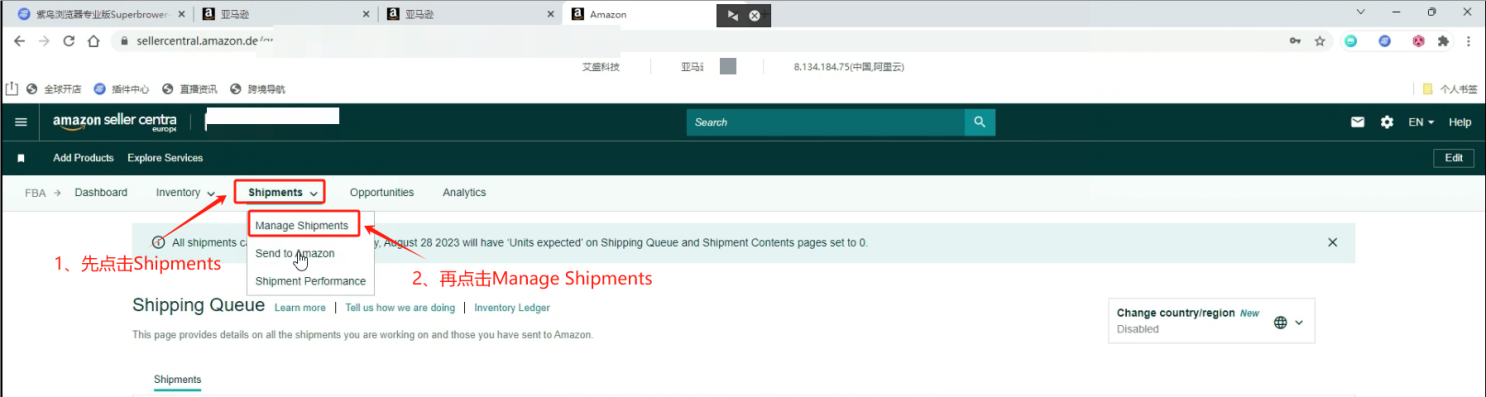Click the password key icon in address bar
1486x397 pixels.
[1295, 41]
